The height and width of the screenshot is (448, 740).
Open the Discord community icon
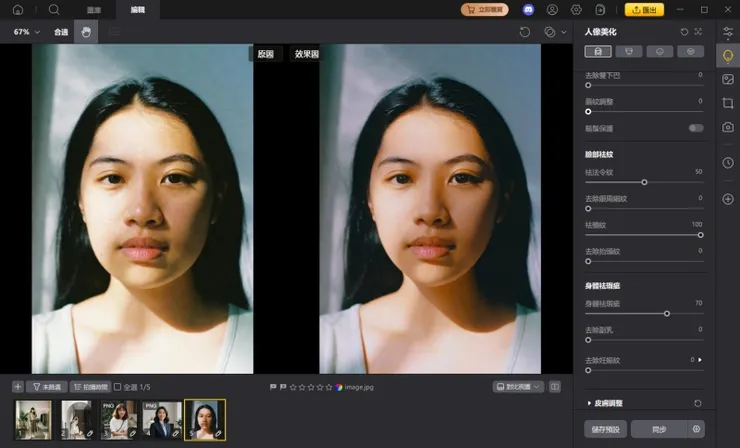529,9
